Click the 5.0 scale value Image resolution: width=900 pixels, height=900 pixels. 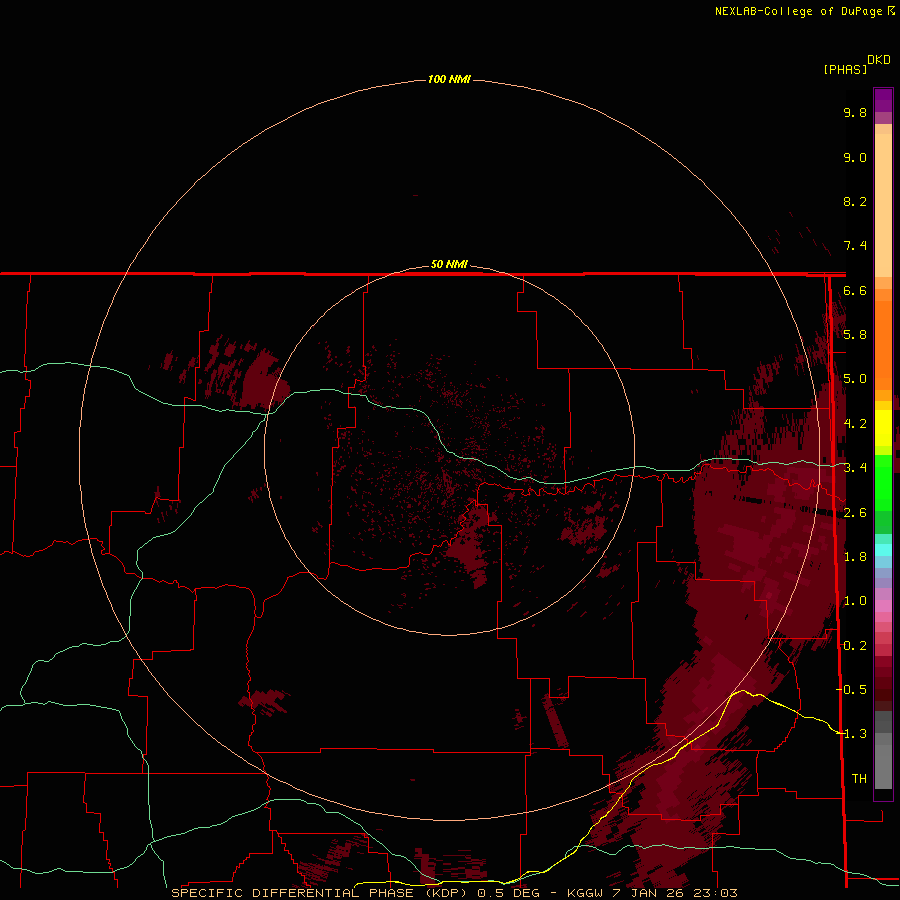tap(855, 379)
